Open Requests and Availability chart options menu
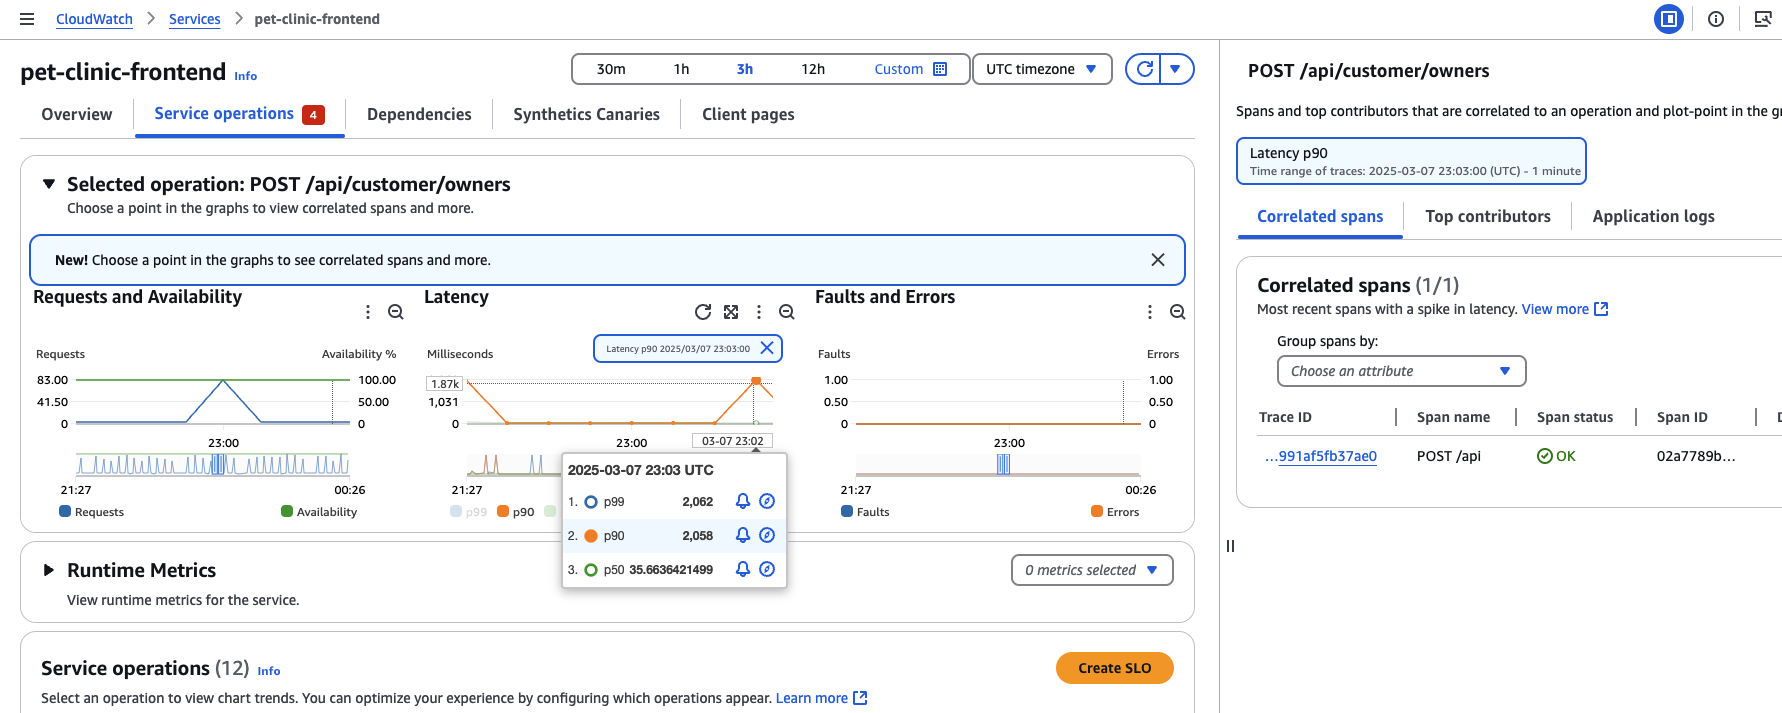Image resolution: width=1782 pixels, height=713 pixels. pos(368,312)
